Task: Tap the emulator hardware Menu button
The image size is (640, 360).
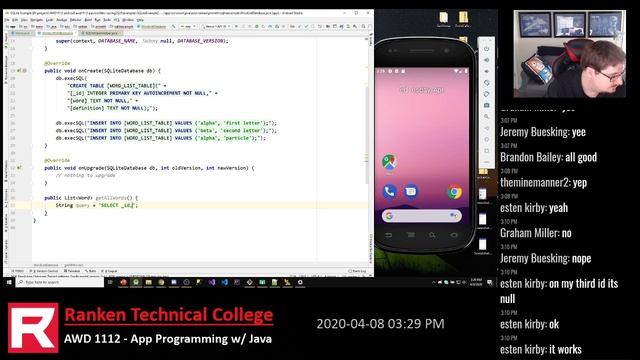Action: [411, 235]
